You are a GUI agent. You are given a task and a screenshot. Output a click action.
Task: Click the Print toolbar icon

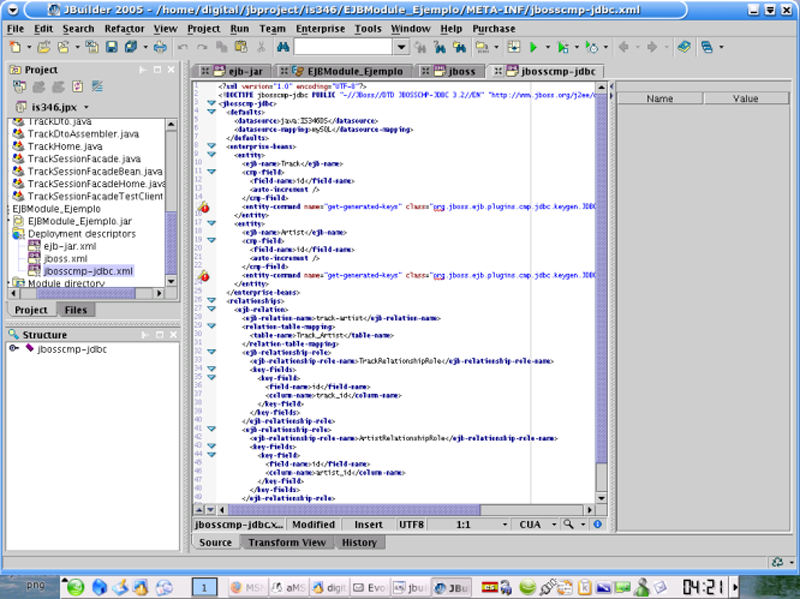click(x=160, y=47)
